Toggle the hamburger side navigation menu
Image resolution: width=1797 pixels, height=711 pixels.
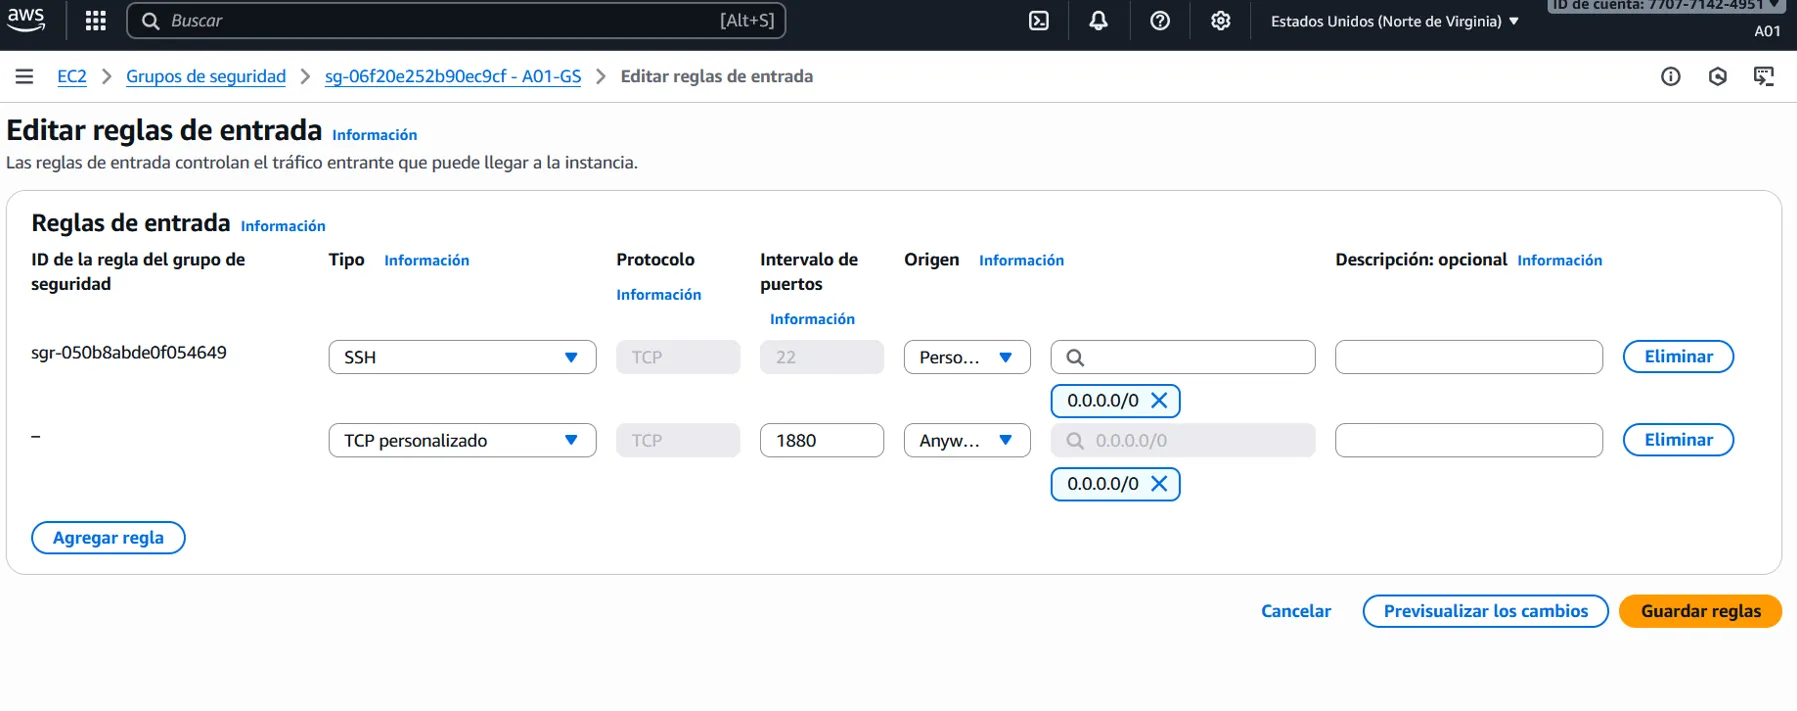tap(24, 77)
